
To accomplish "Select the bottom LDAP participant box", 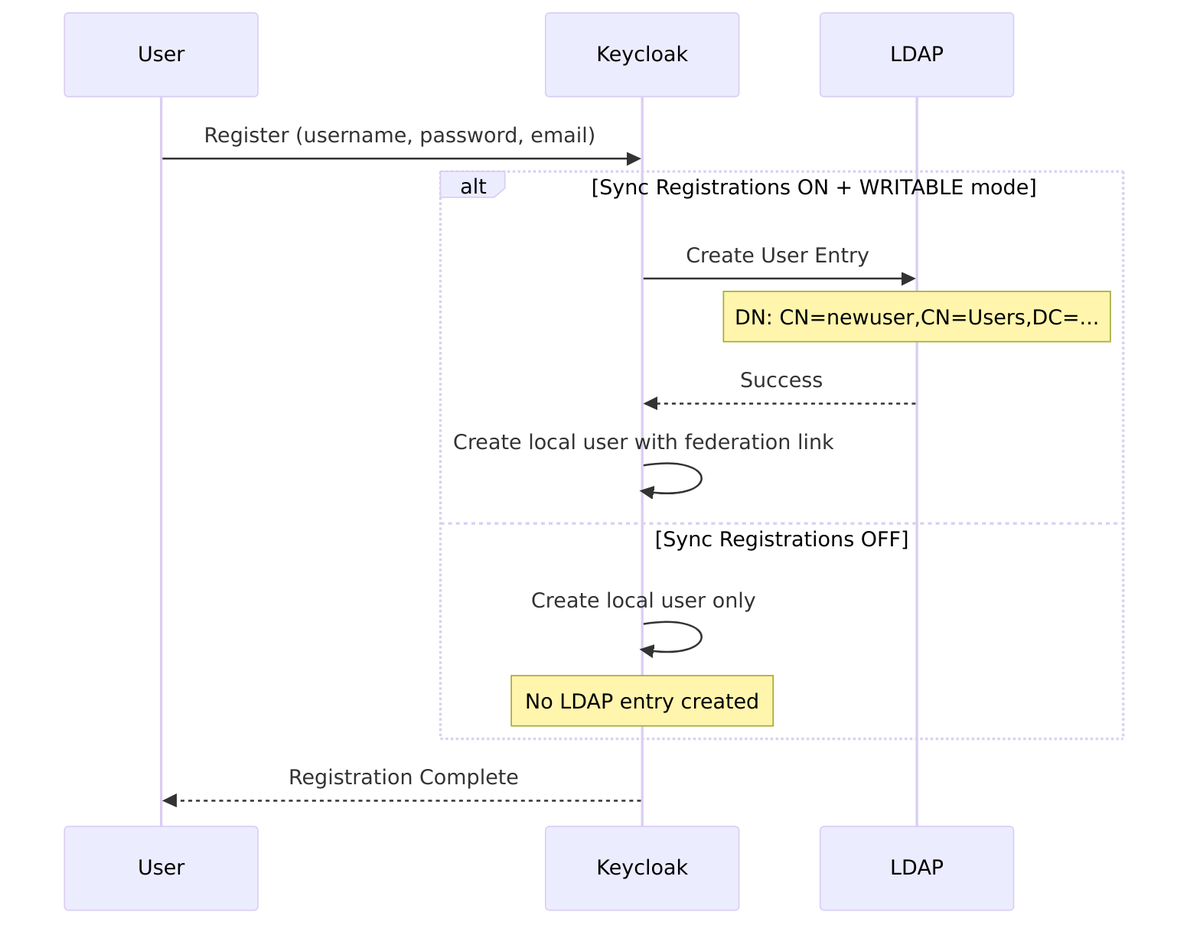I will tap(916, 868).
